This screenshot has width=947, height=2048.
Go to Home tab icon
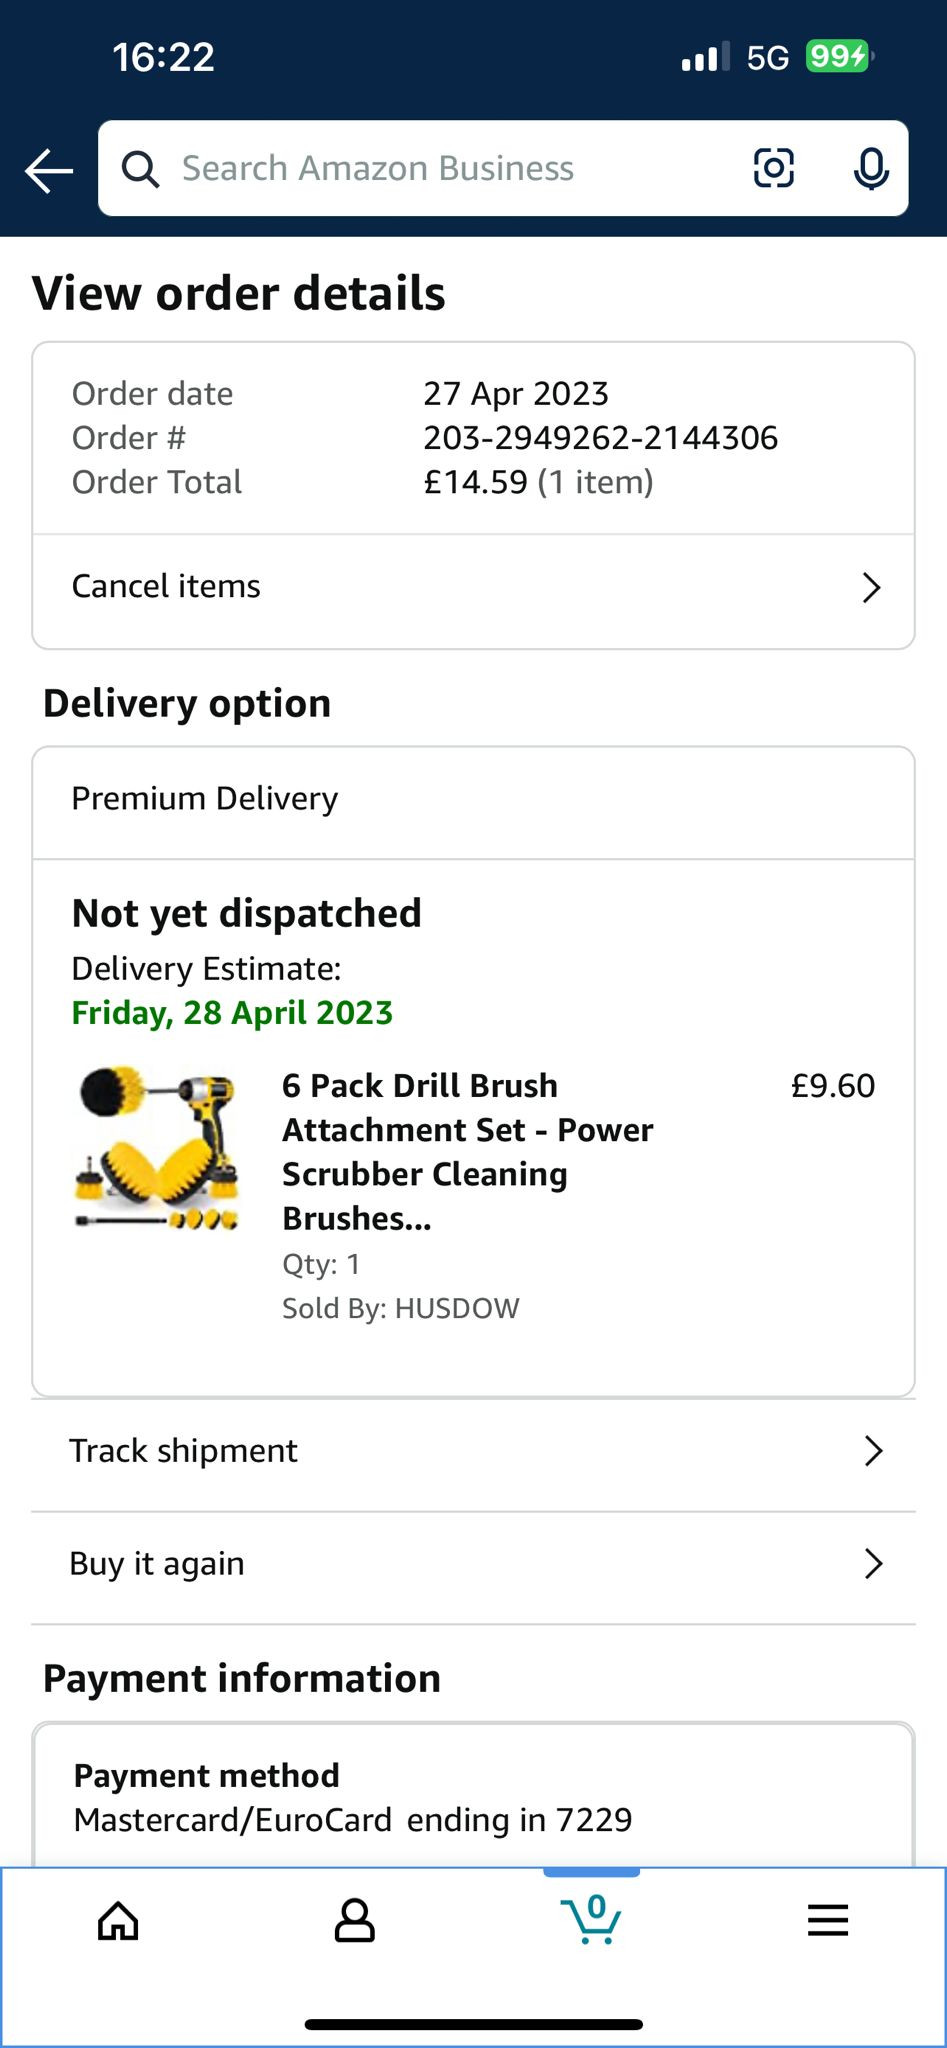[118, 1920]
